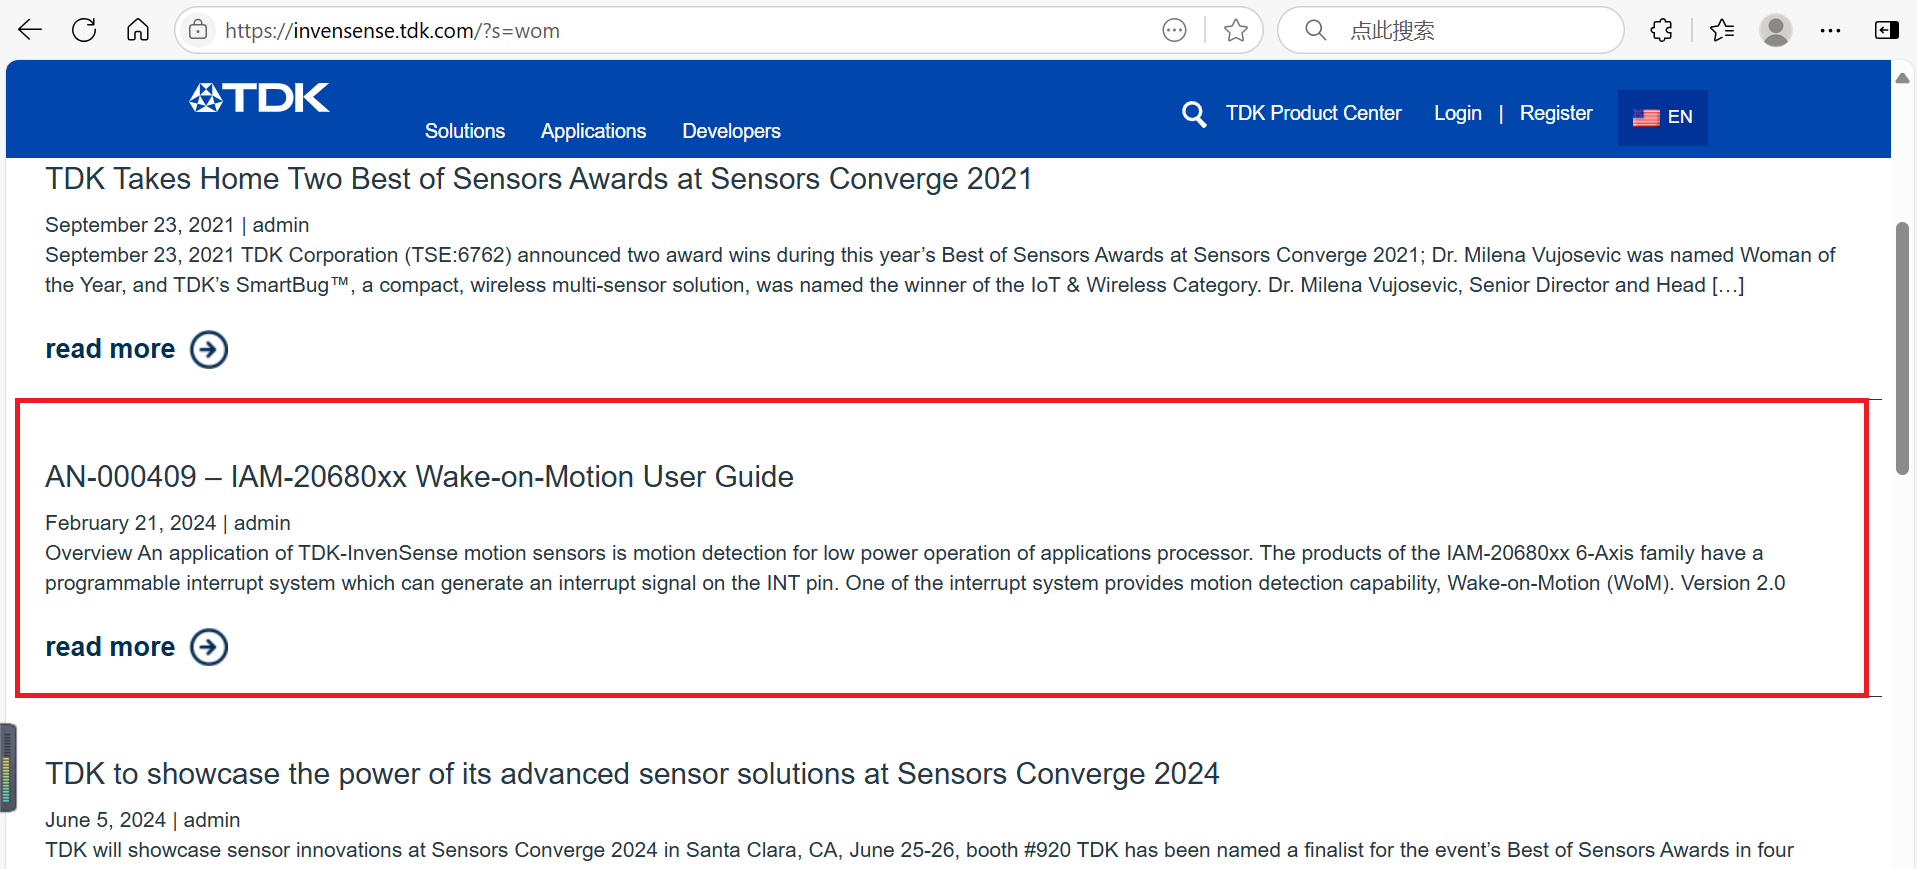Open the browser extensions puzzle icon
Image resolution: width=1917 pixels, height=869 pixels.
pyautogui.click(x=1662, y=30)
